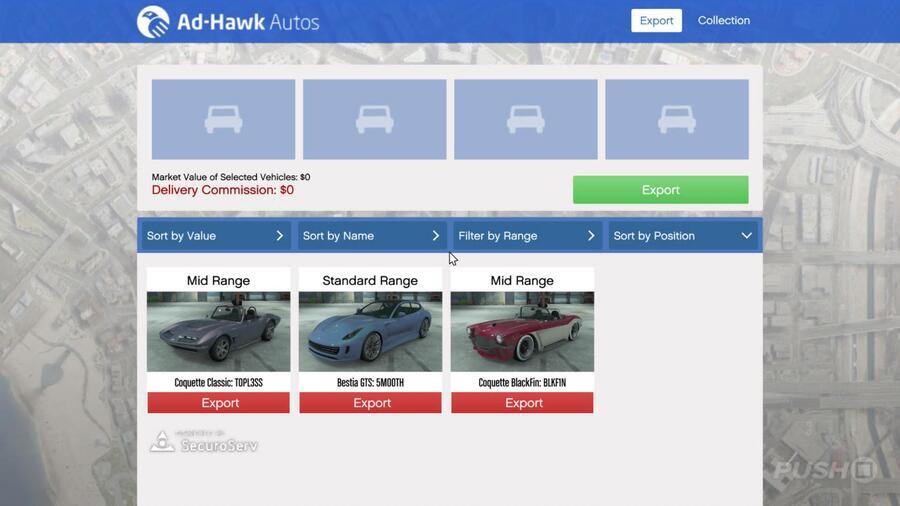Export the Coquette BlackFin BLKFIN
This screenshot has height=506, width=900.
click(522, 403)
